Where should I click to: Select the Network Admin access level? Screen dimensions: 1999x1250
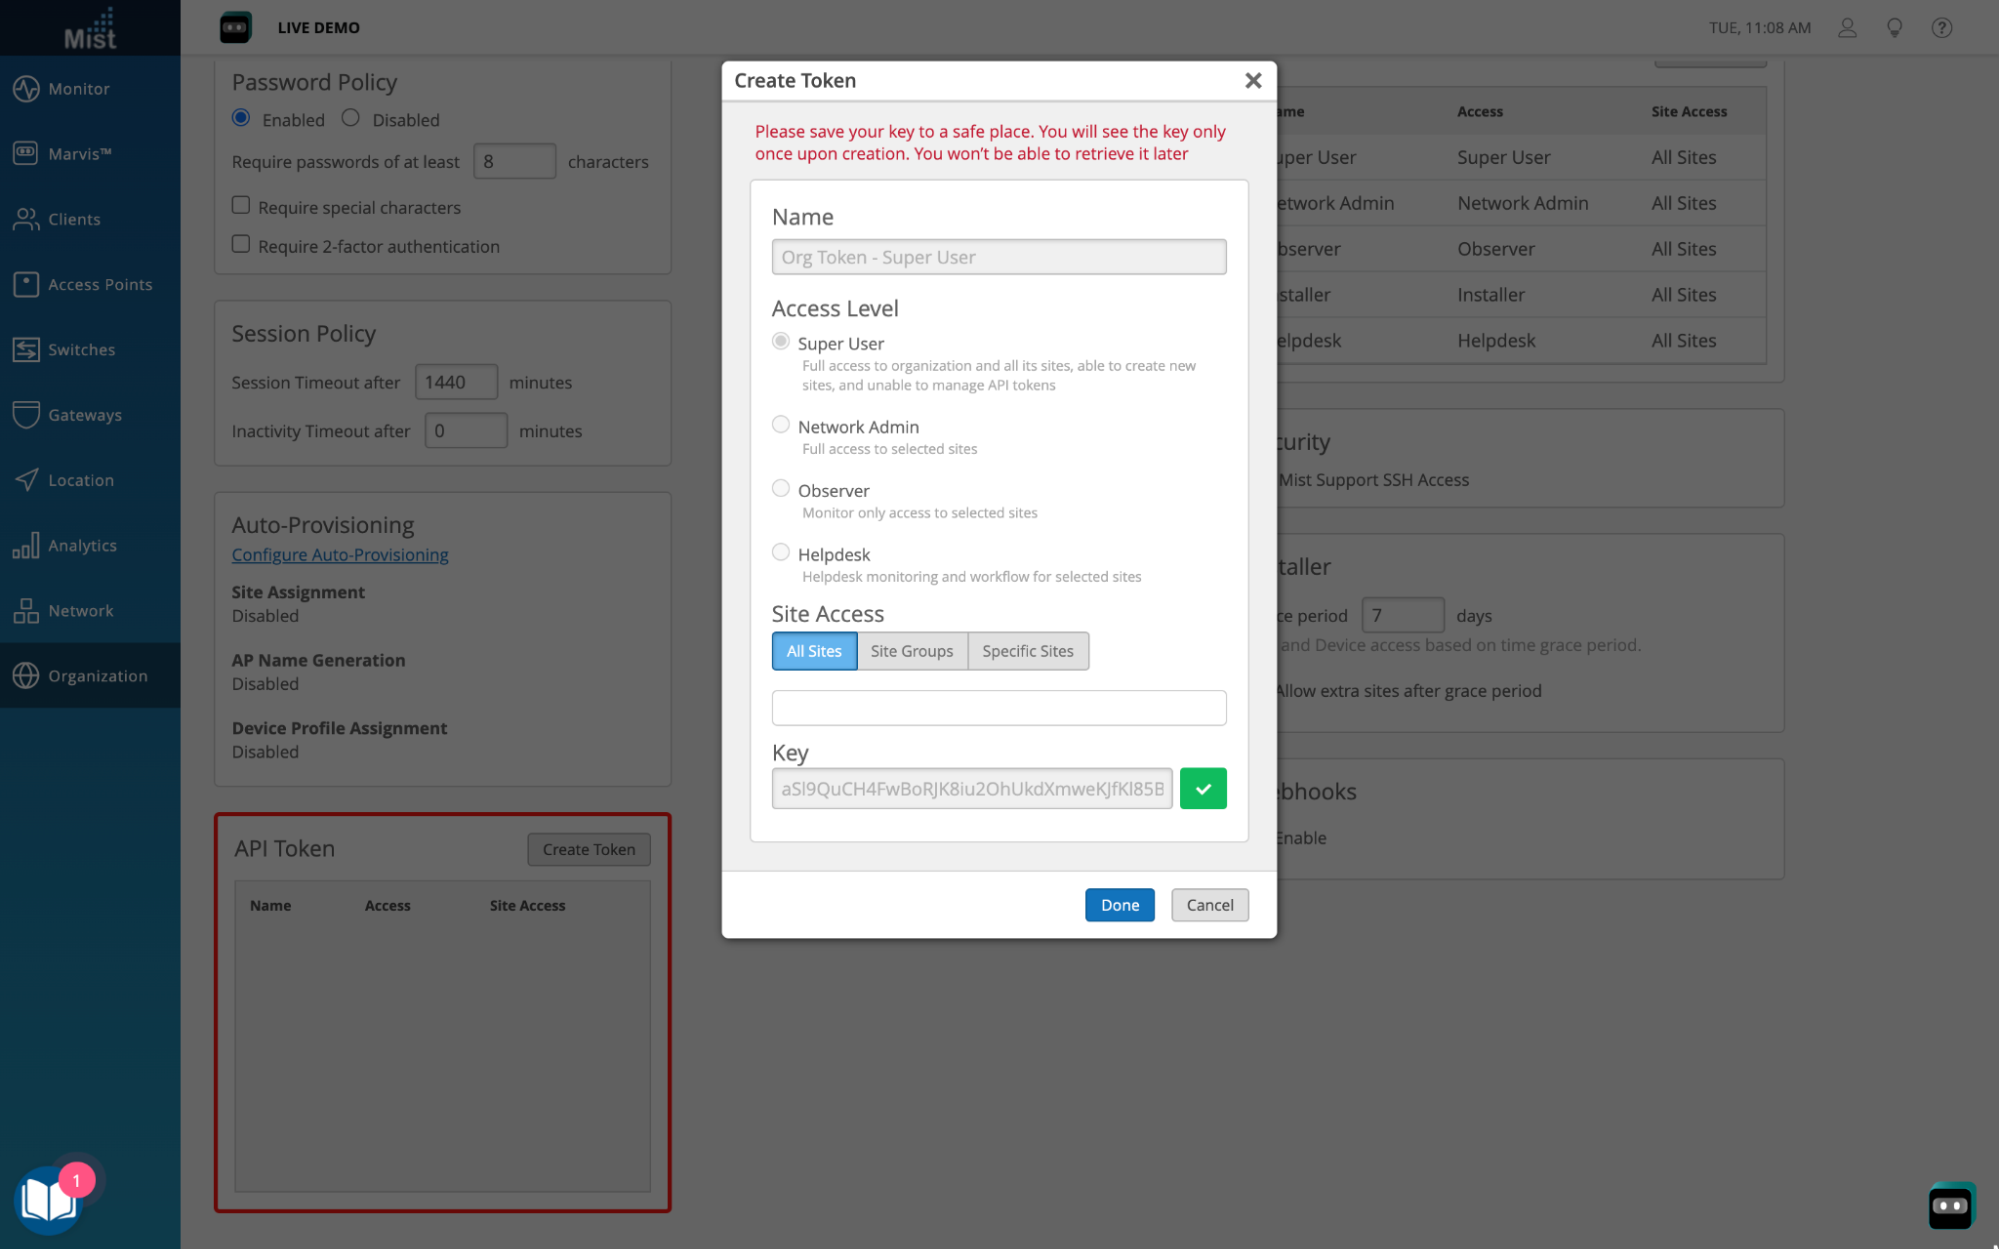coord(781,425)
